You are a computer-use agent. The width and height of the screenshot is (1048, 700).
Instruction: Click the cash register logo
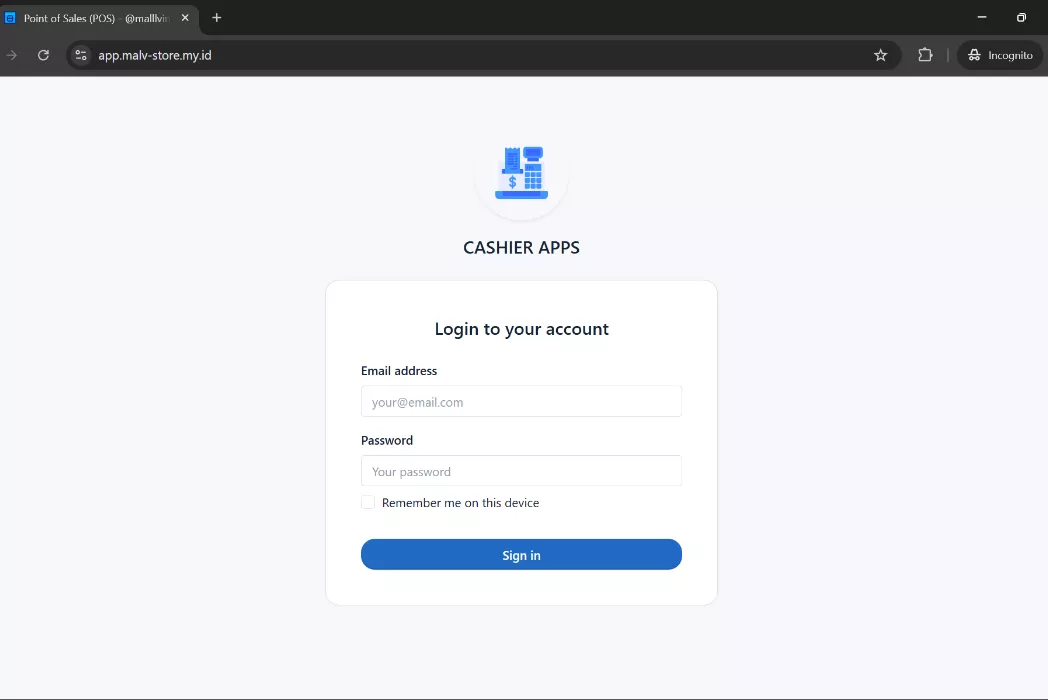point(521,173)
